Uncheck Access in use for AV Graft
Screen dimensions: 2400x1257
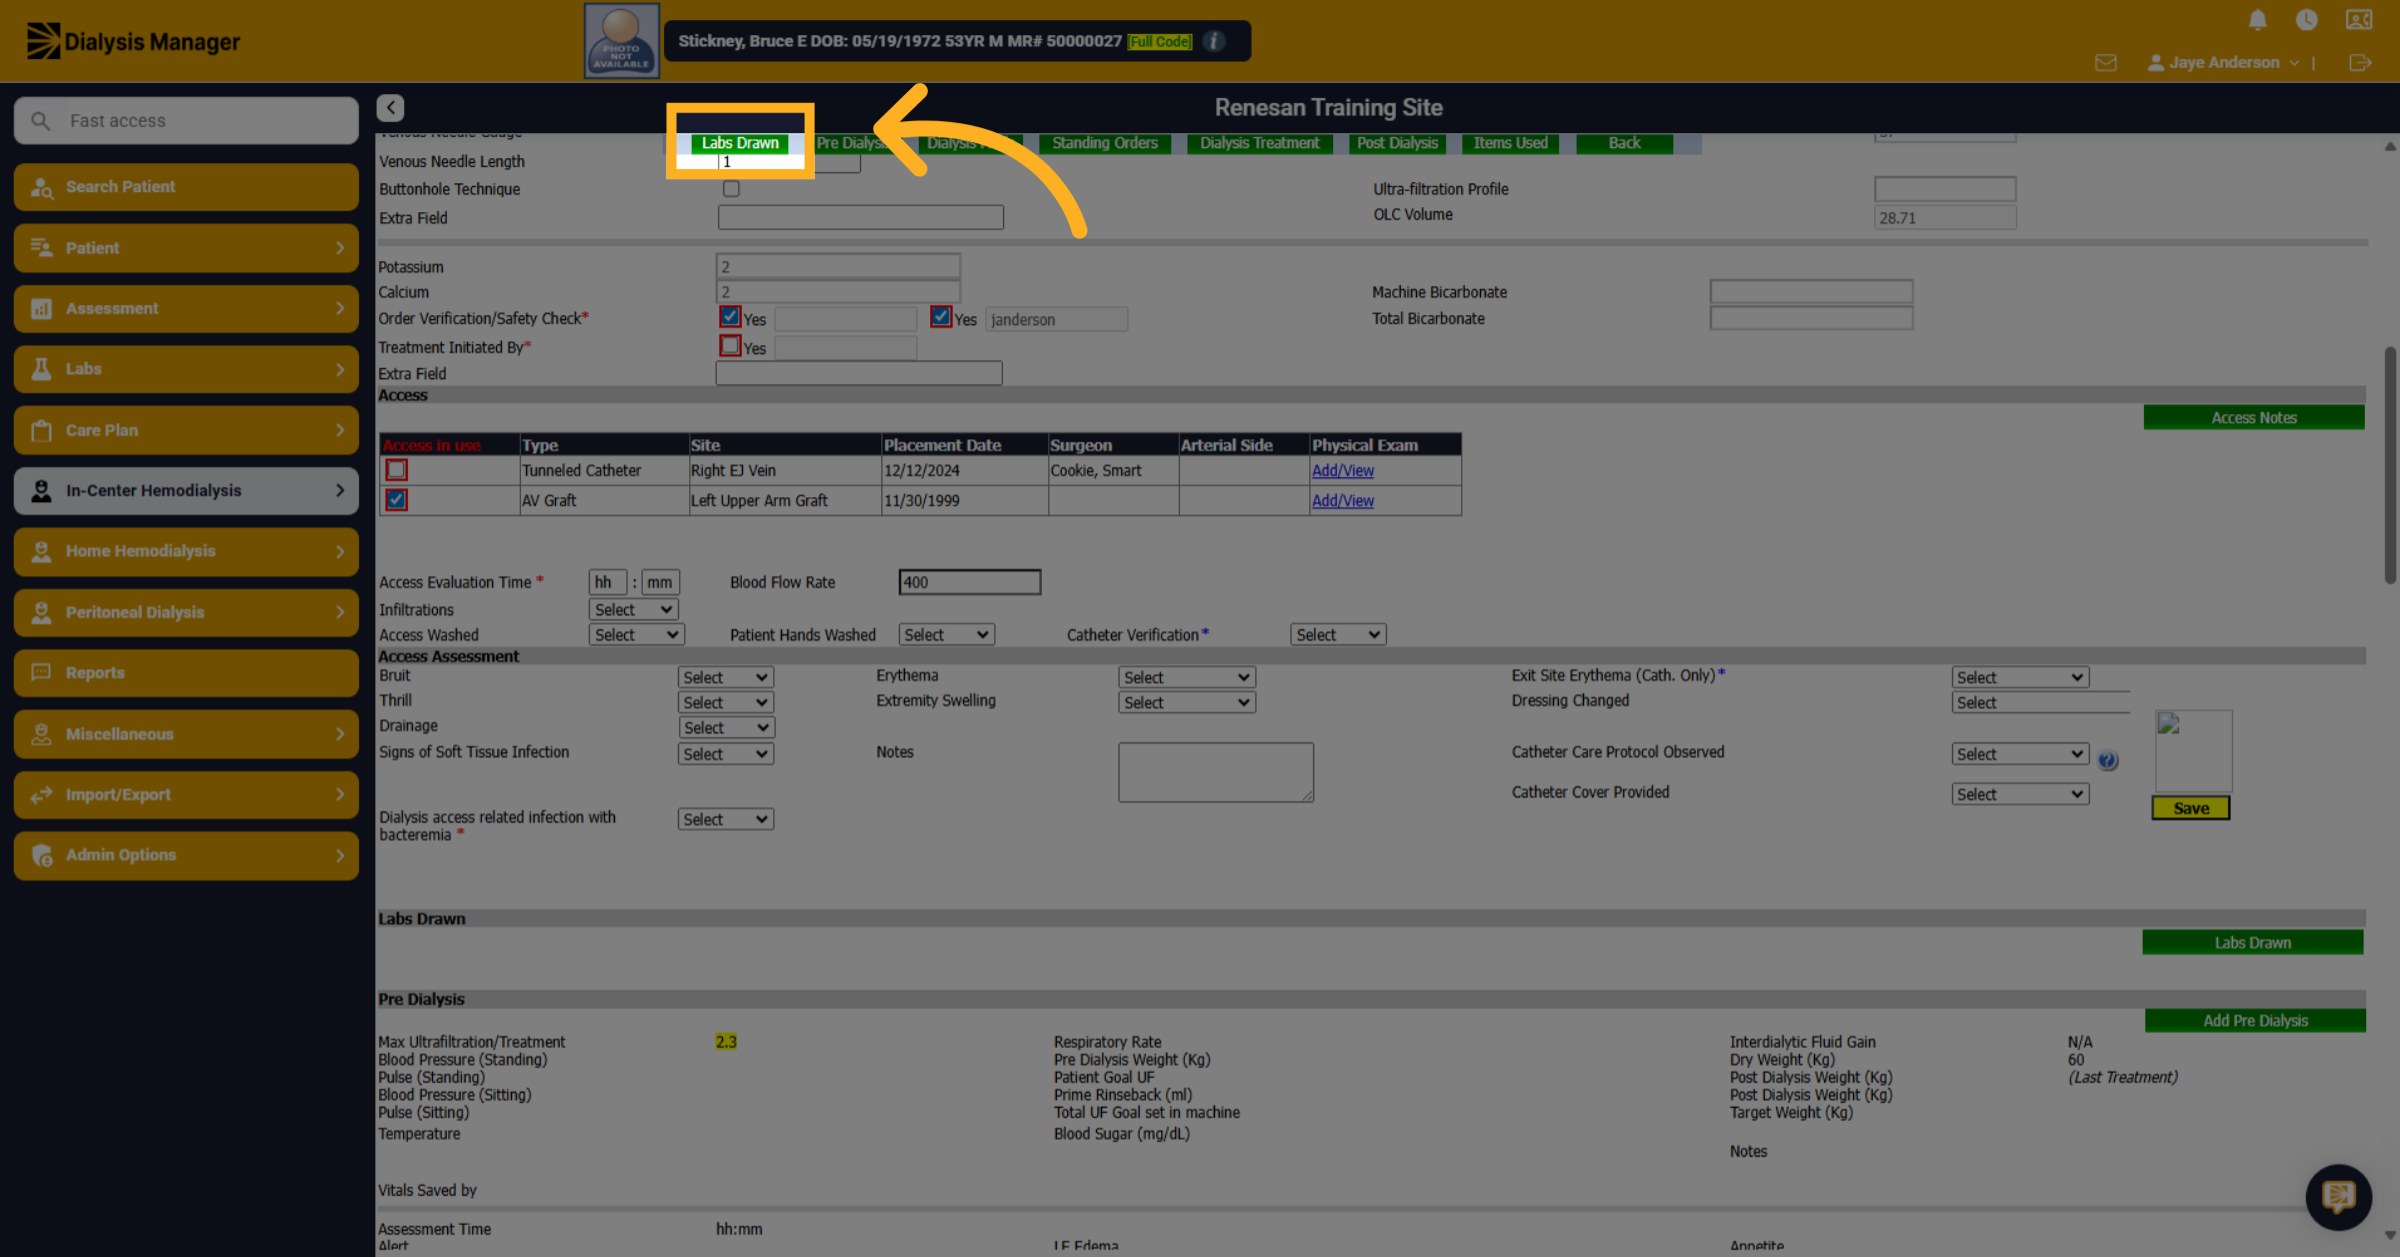[396, 499]
